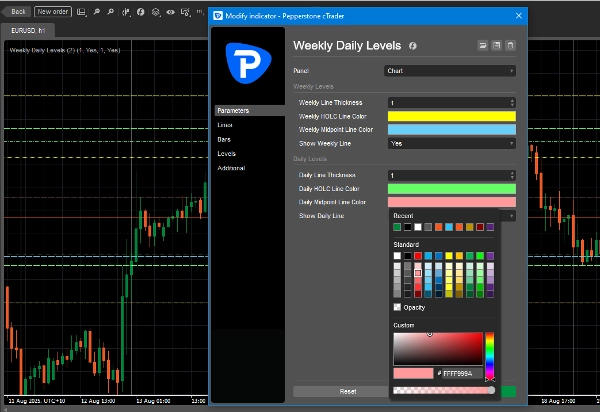Viewport: 600px width, 412px height.
Task: Click the load parameters folder icon
Action: pyautogui.click(x=483, y=45)
